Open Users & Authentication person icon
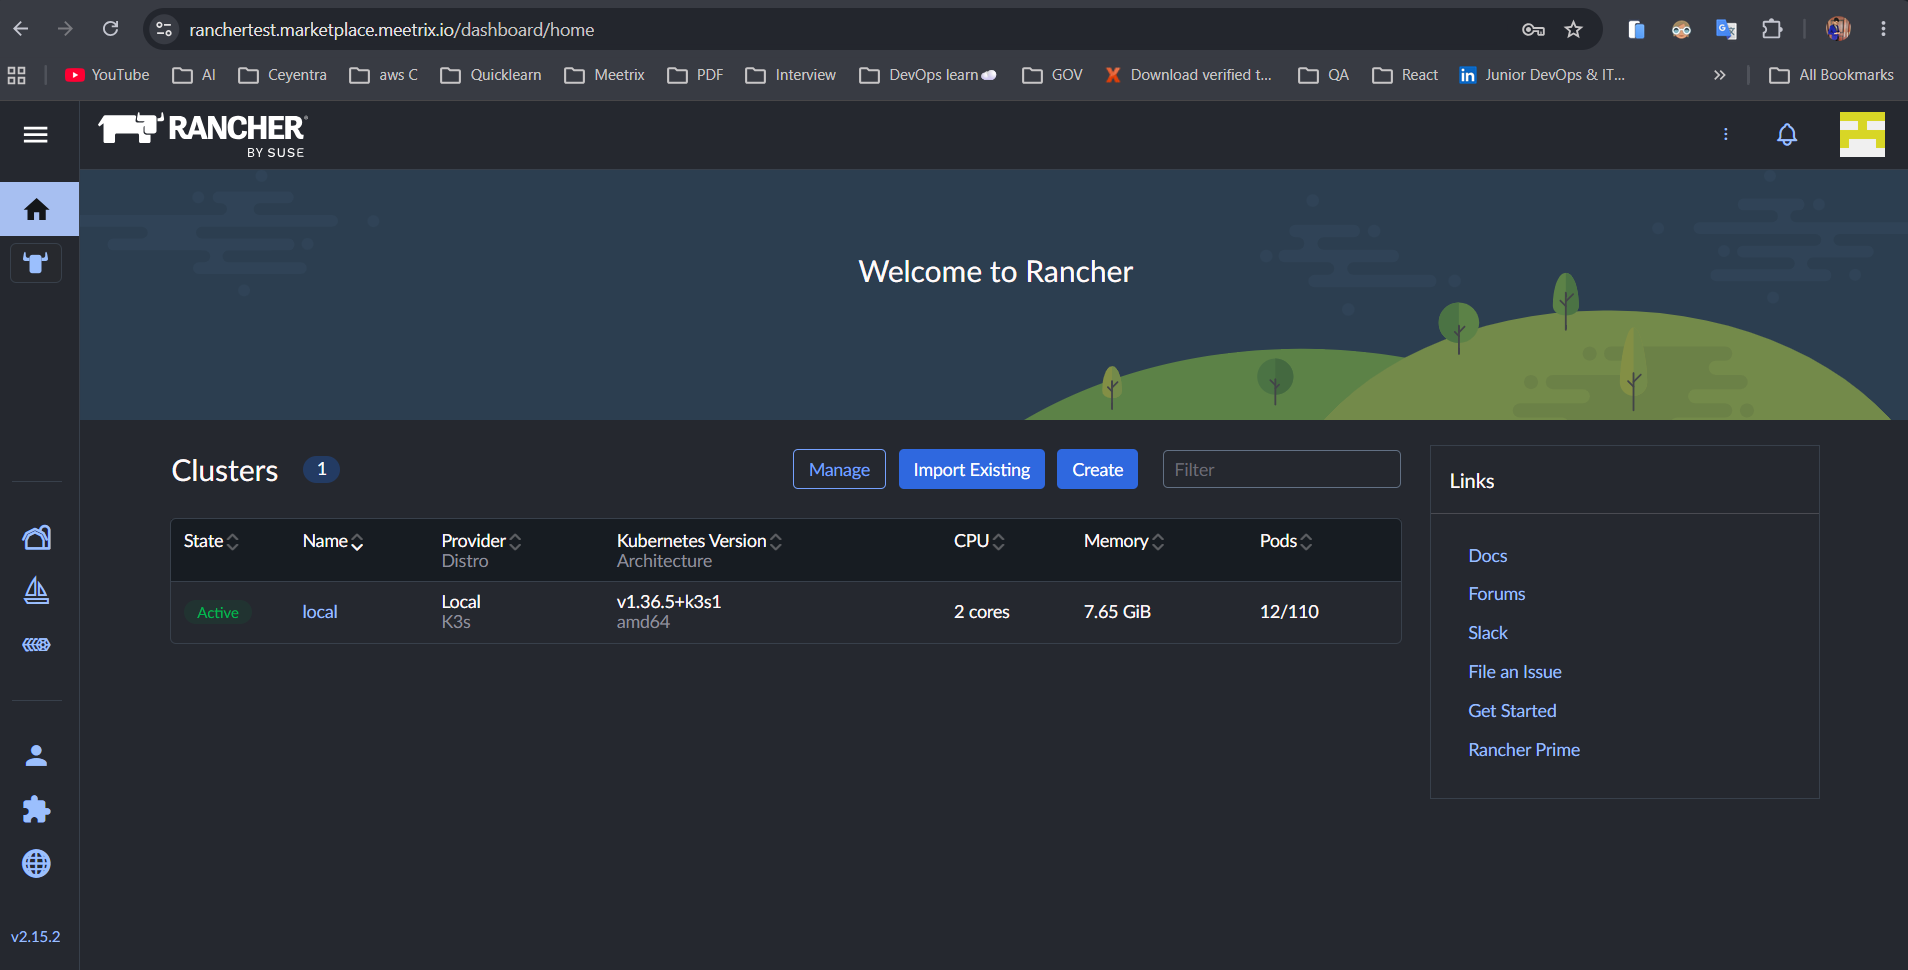 [37, 756]
